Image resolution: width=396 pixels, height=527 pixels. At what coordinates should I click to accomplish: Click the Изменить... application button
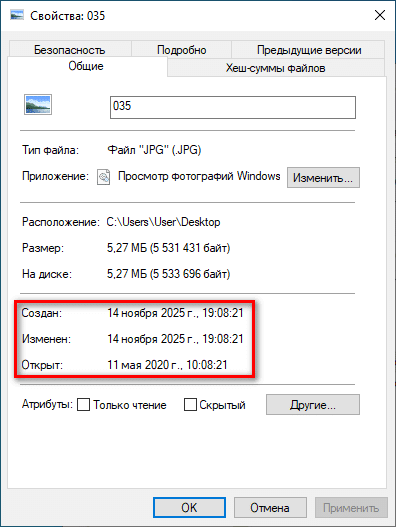coord(323,177)
